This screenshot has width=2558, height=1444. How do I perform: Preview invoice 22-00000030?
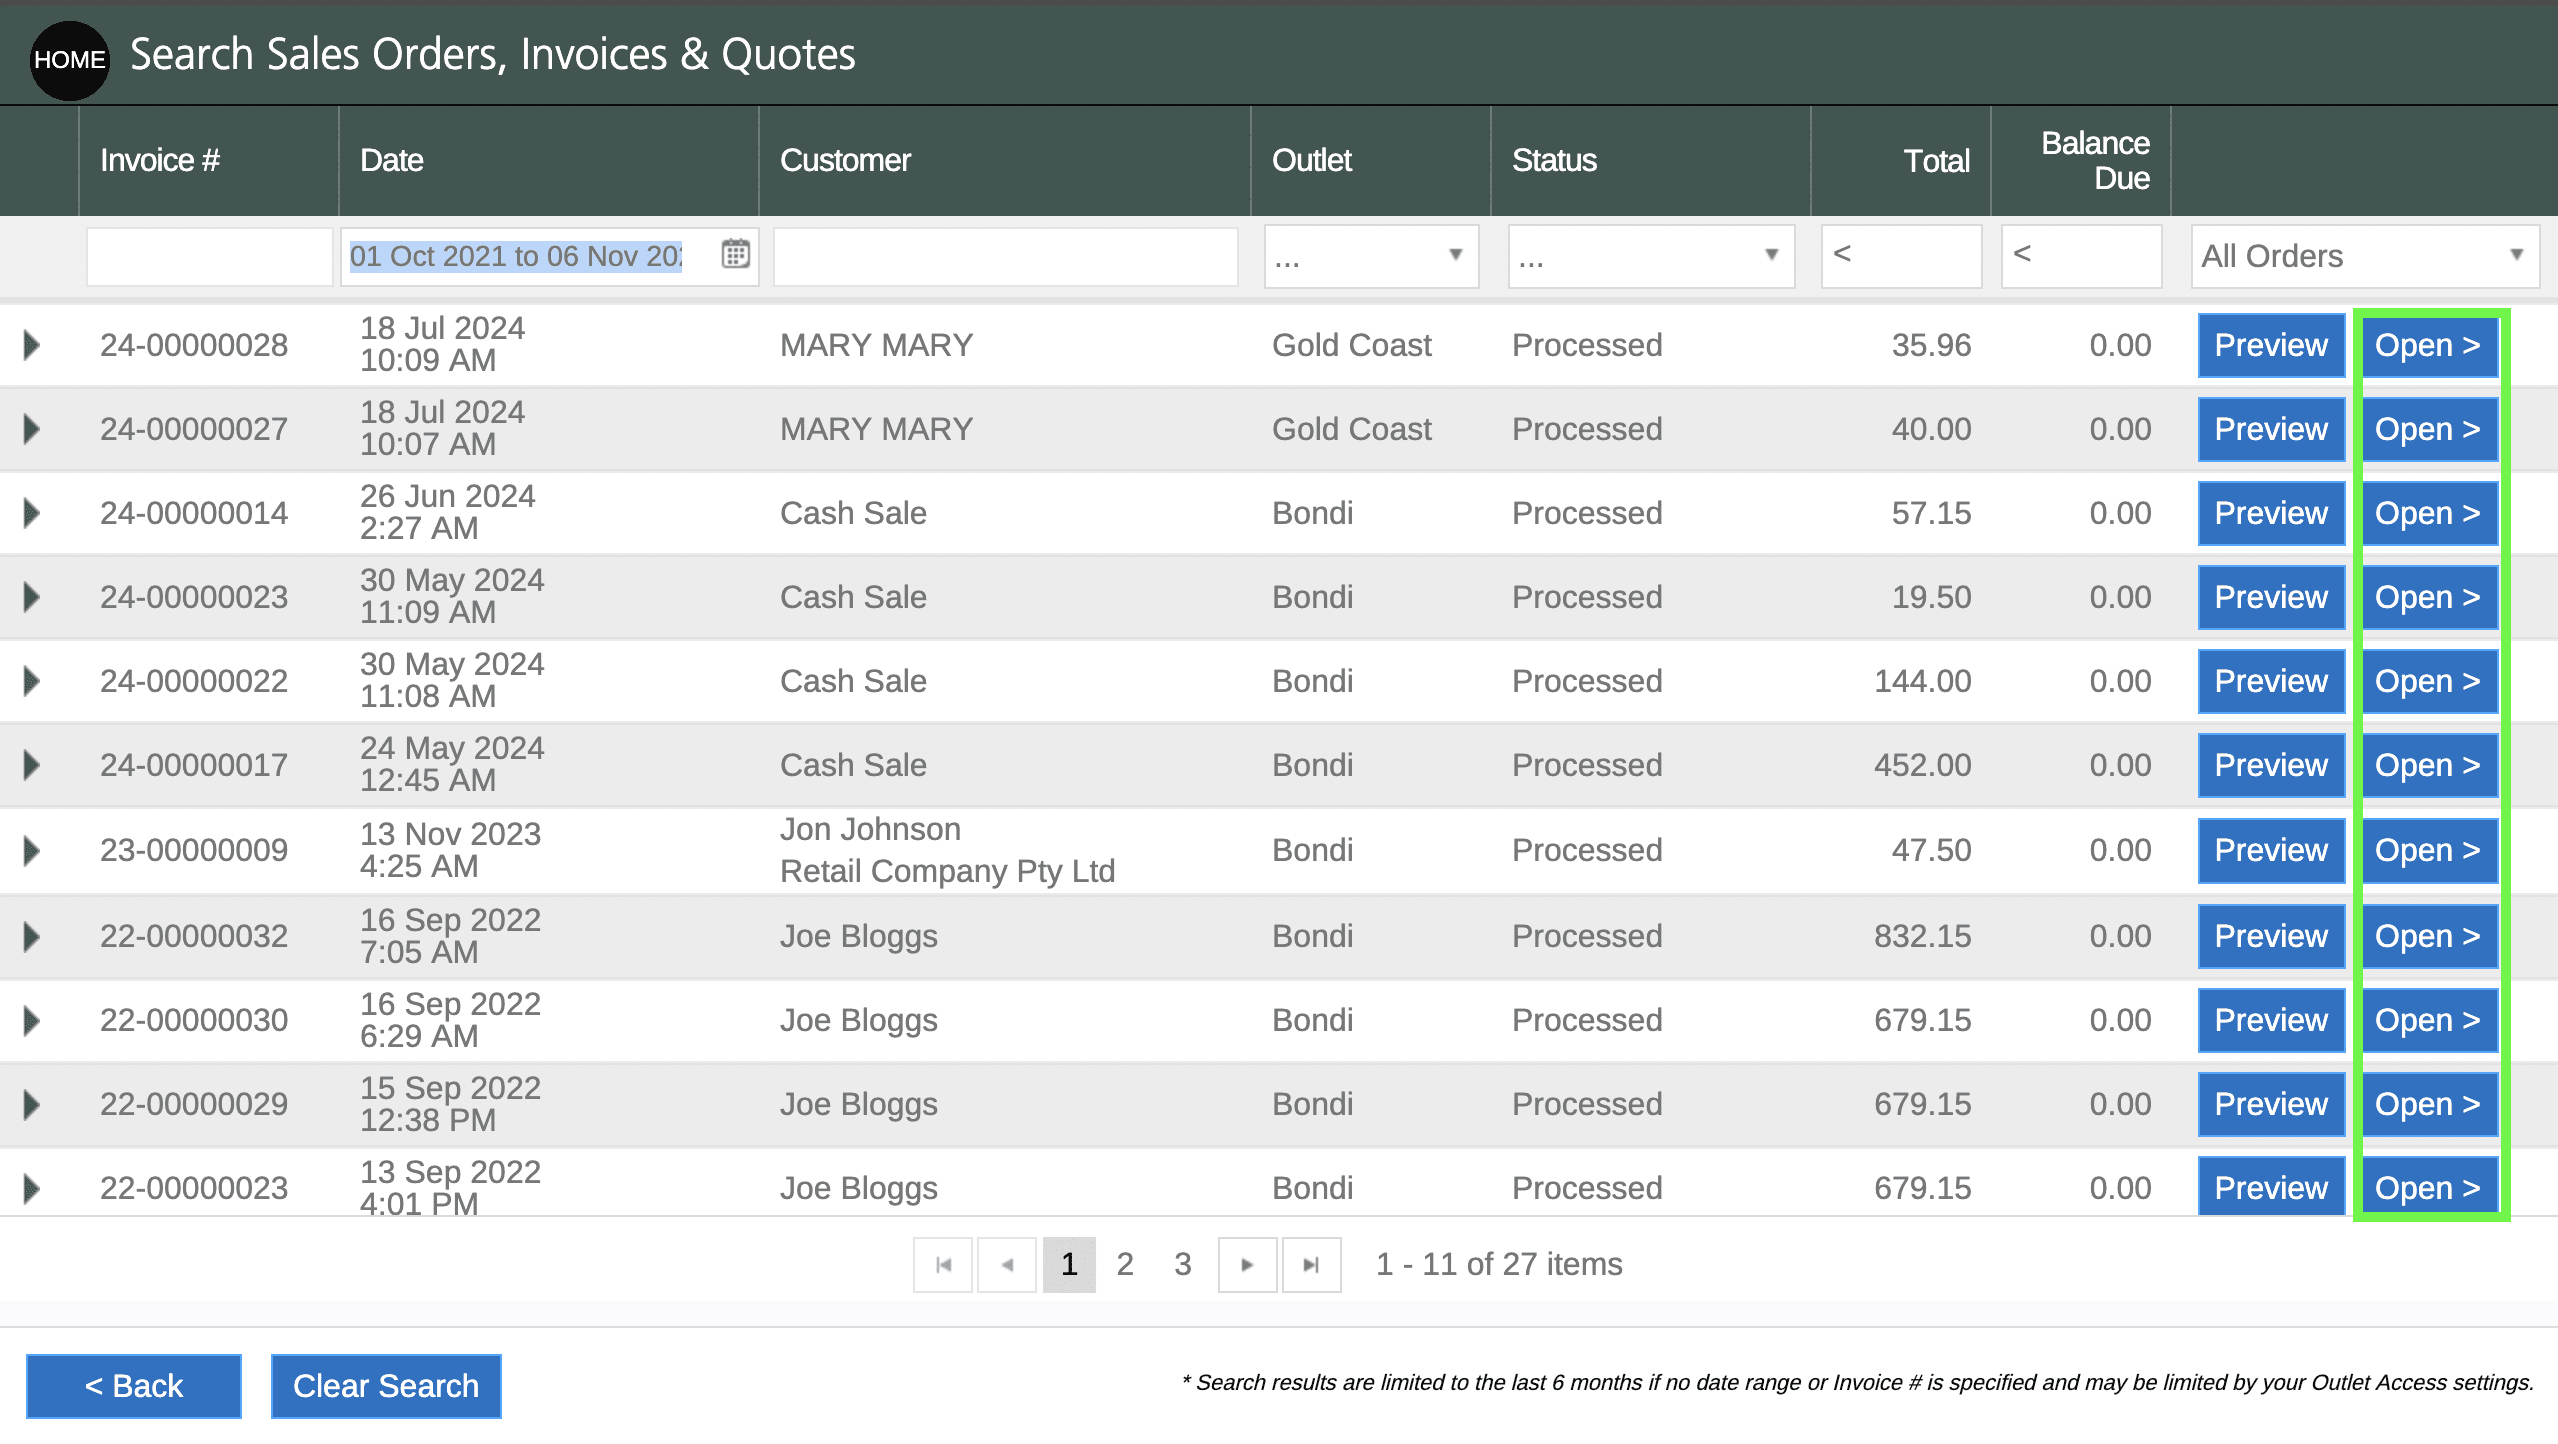click(x=2271, y=1020)
